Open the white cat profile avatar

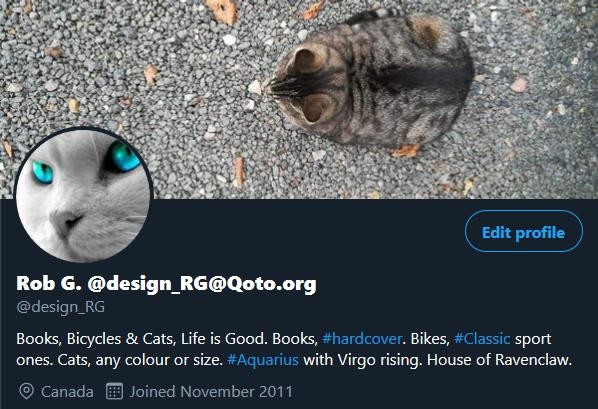click(x=84, y=195)
